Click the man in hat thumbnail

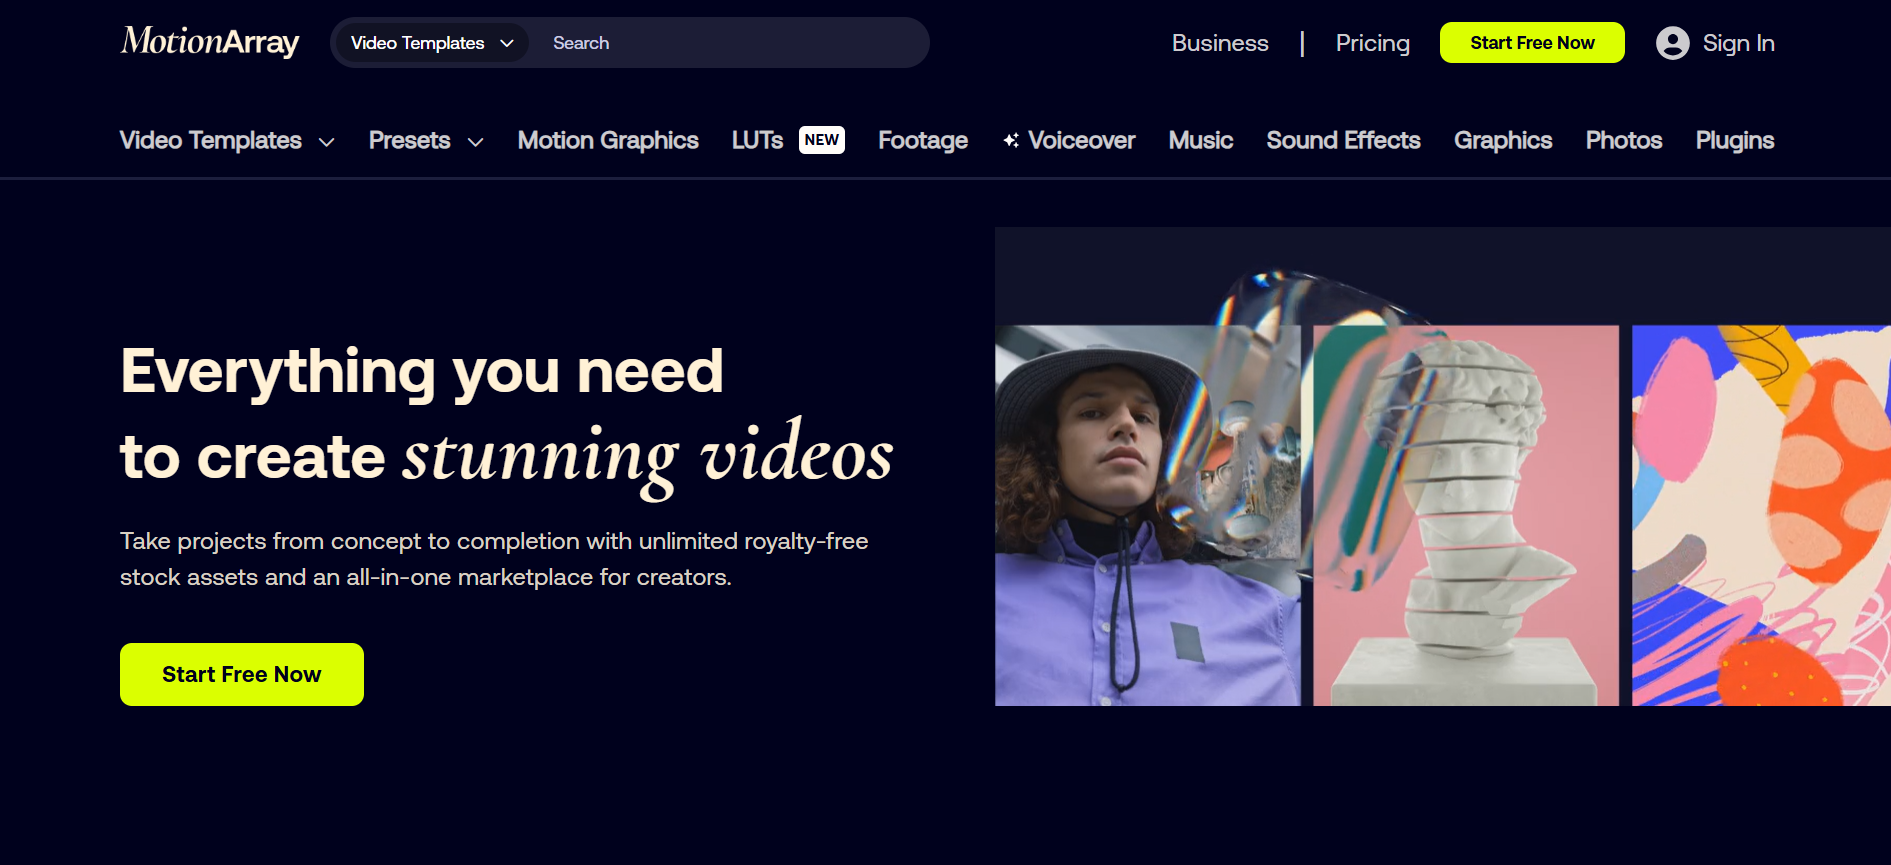tap(1148, 516)
